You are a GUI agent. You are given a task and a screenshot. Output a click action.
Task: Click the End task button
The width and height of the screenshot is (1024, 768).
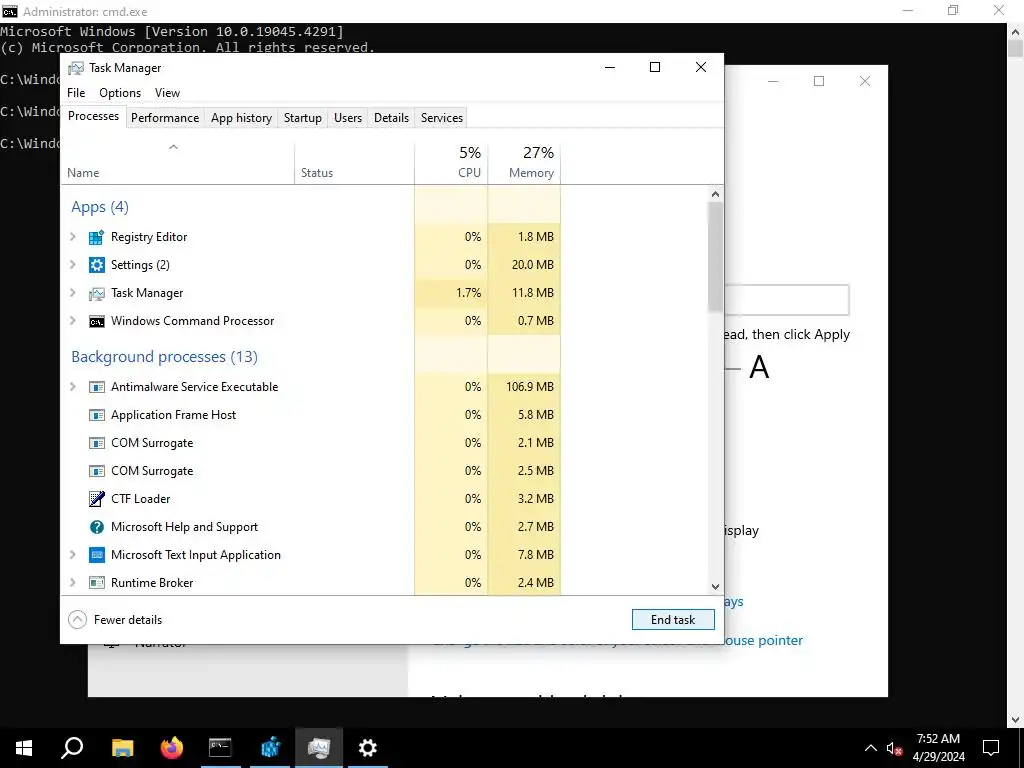673,620
